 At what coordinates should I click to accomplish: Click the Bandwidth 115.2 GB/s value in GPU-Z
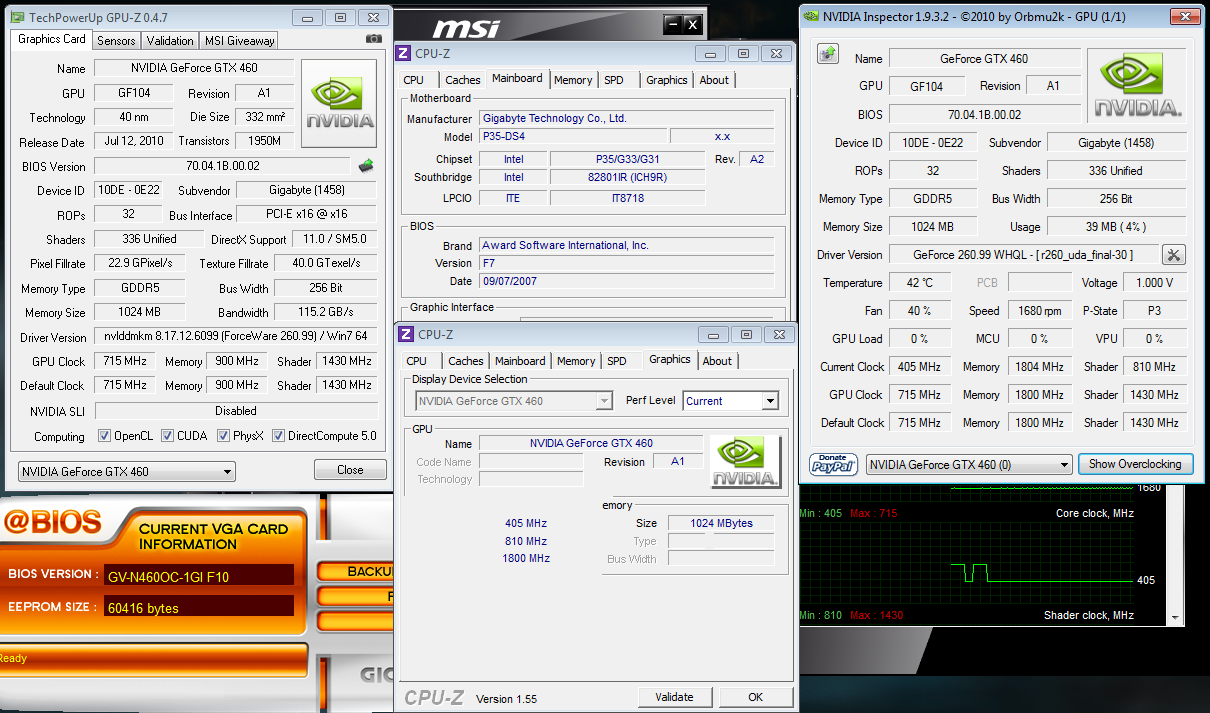[x=326, y=312]
